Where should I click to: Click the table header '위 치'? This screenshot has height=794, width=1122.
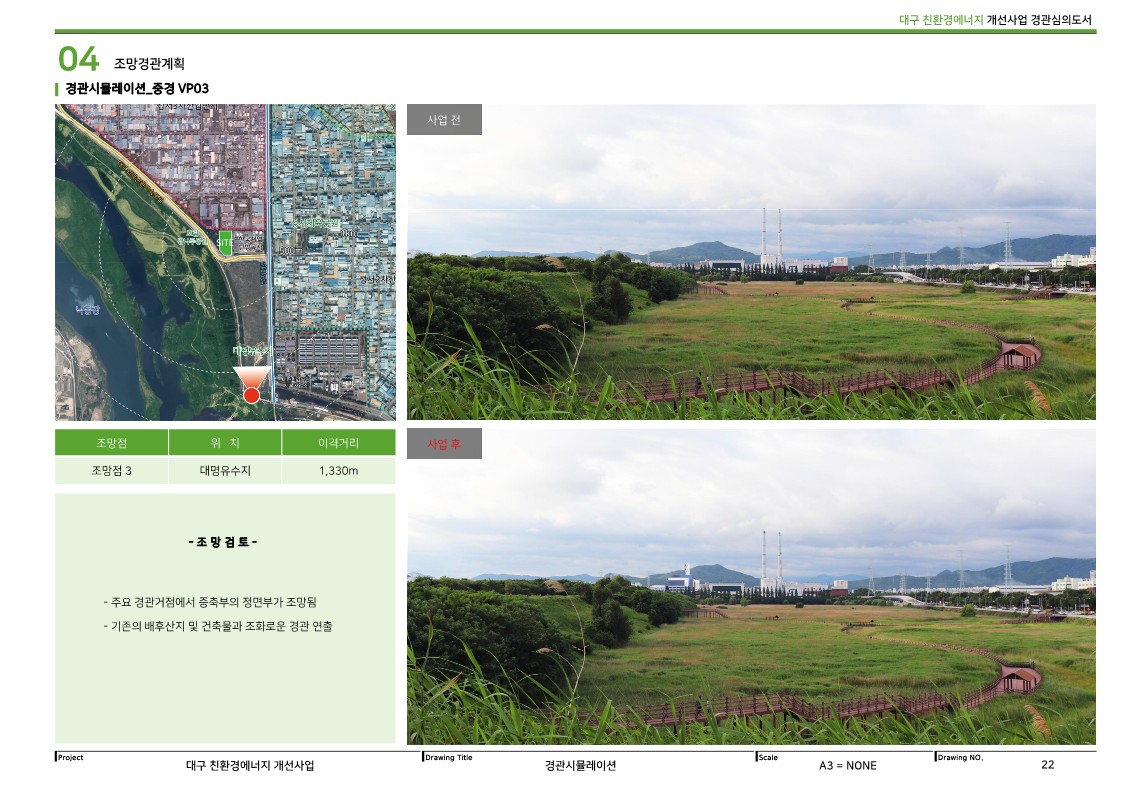(x=225, y=443)
